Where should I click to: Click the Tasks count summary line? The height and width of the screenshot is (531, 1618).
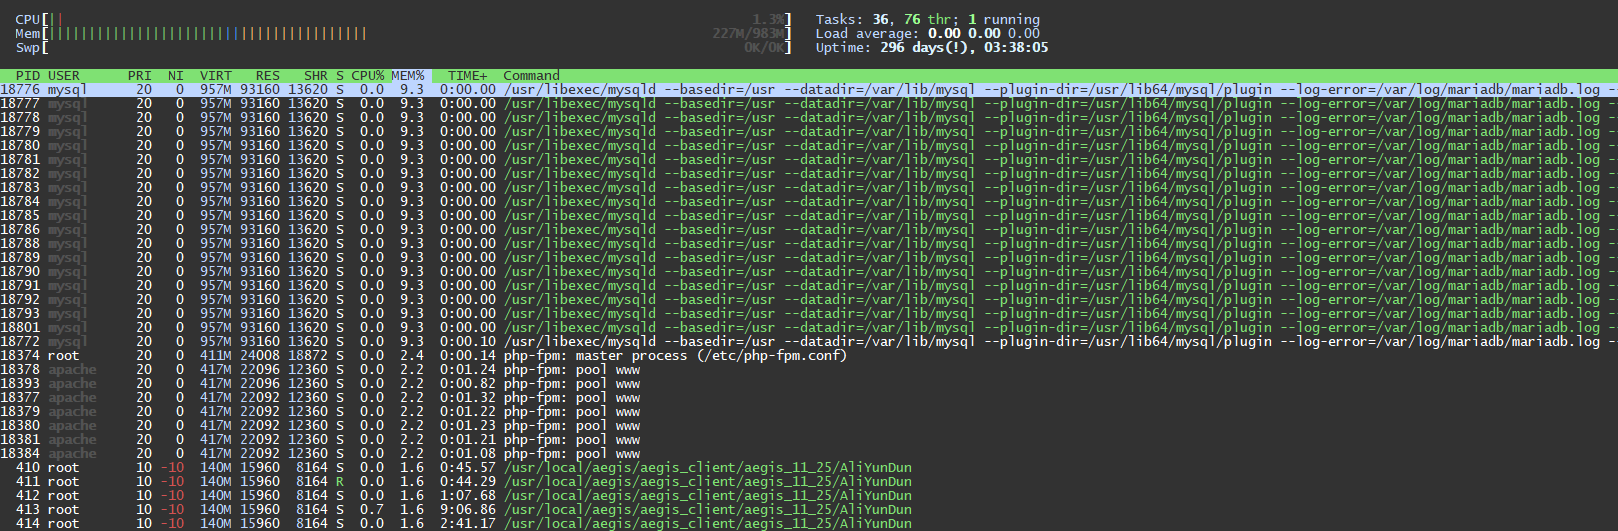tap(928, 20)
